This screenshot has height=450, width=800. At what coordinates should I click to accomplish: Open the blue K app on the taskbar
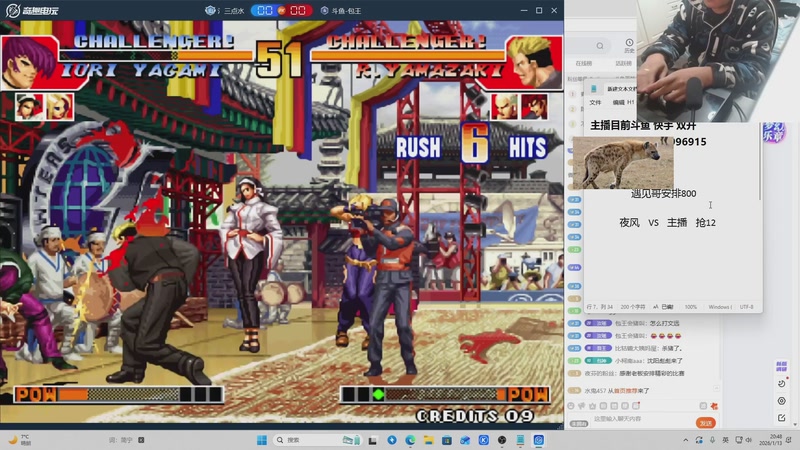[484, 440]
